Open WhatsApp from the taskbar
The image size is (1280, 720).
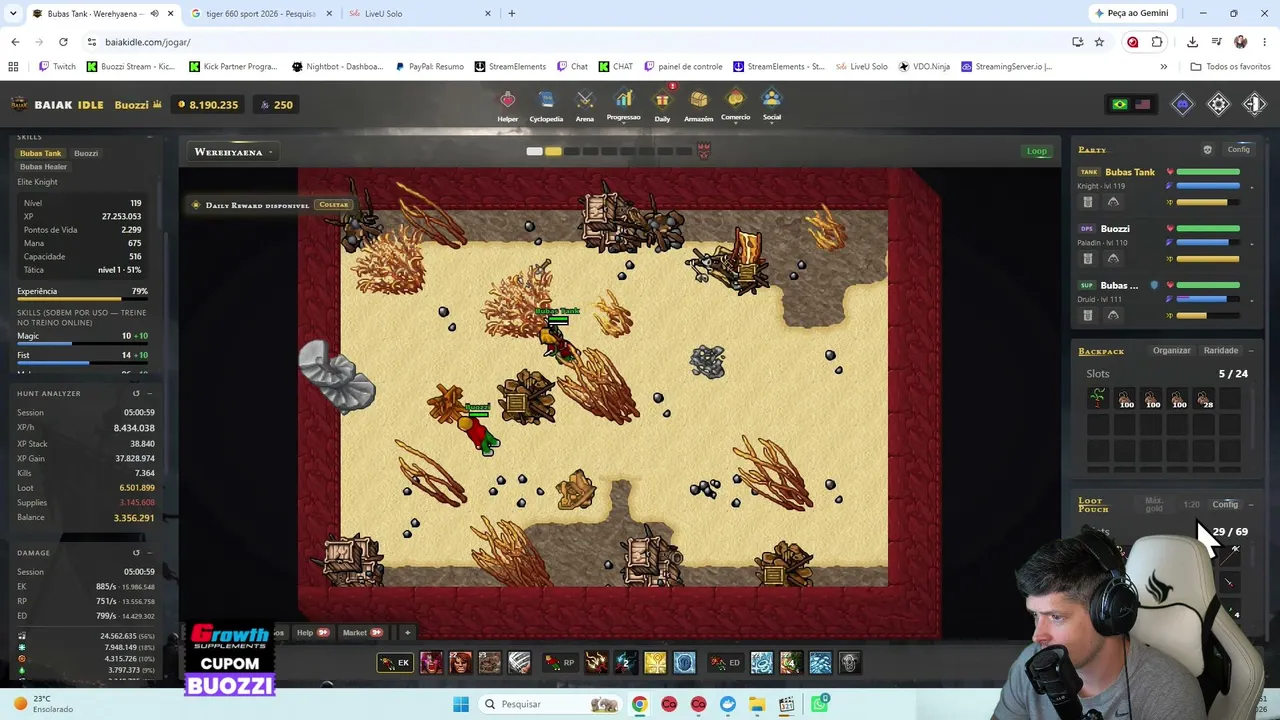pyautogui.click(x=820, y=704)
